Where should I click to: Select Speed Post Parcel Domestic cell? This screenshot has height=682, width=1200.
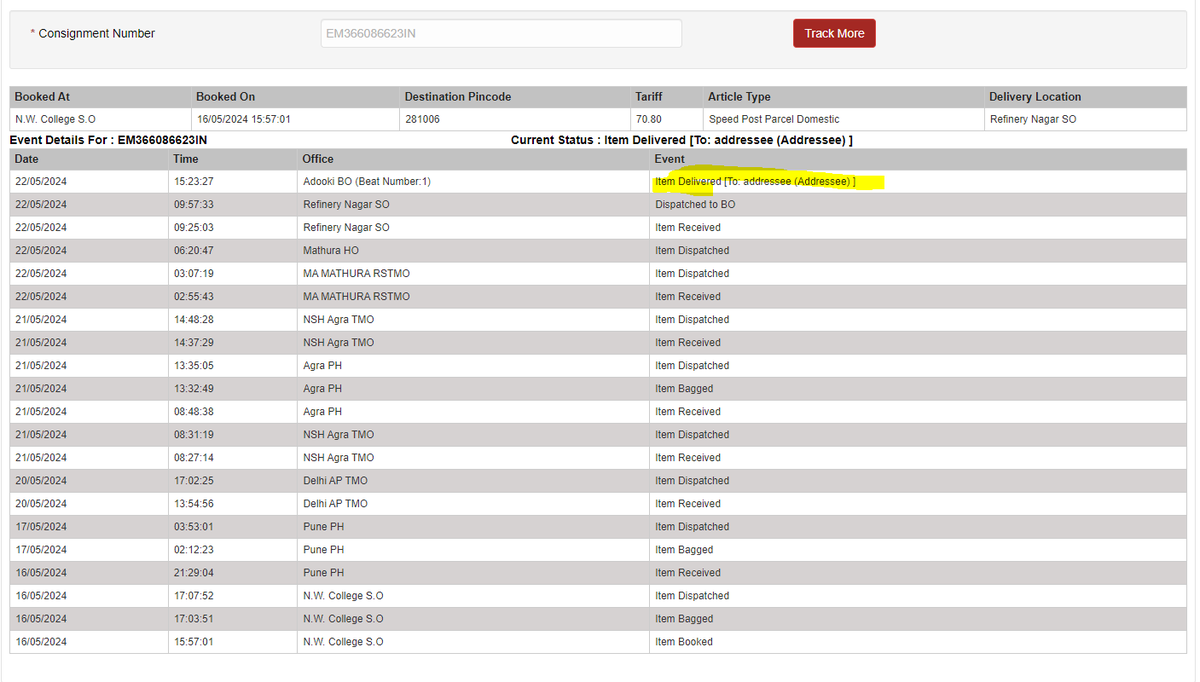point(844,119)
